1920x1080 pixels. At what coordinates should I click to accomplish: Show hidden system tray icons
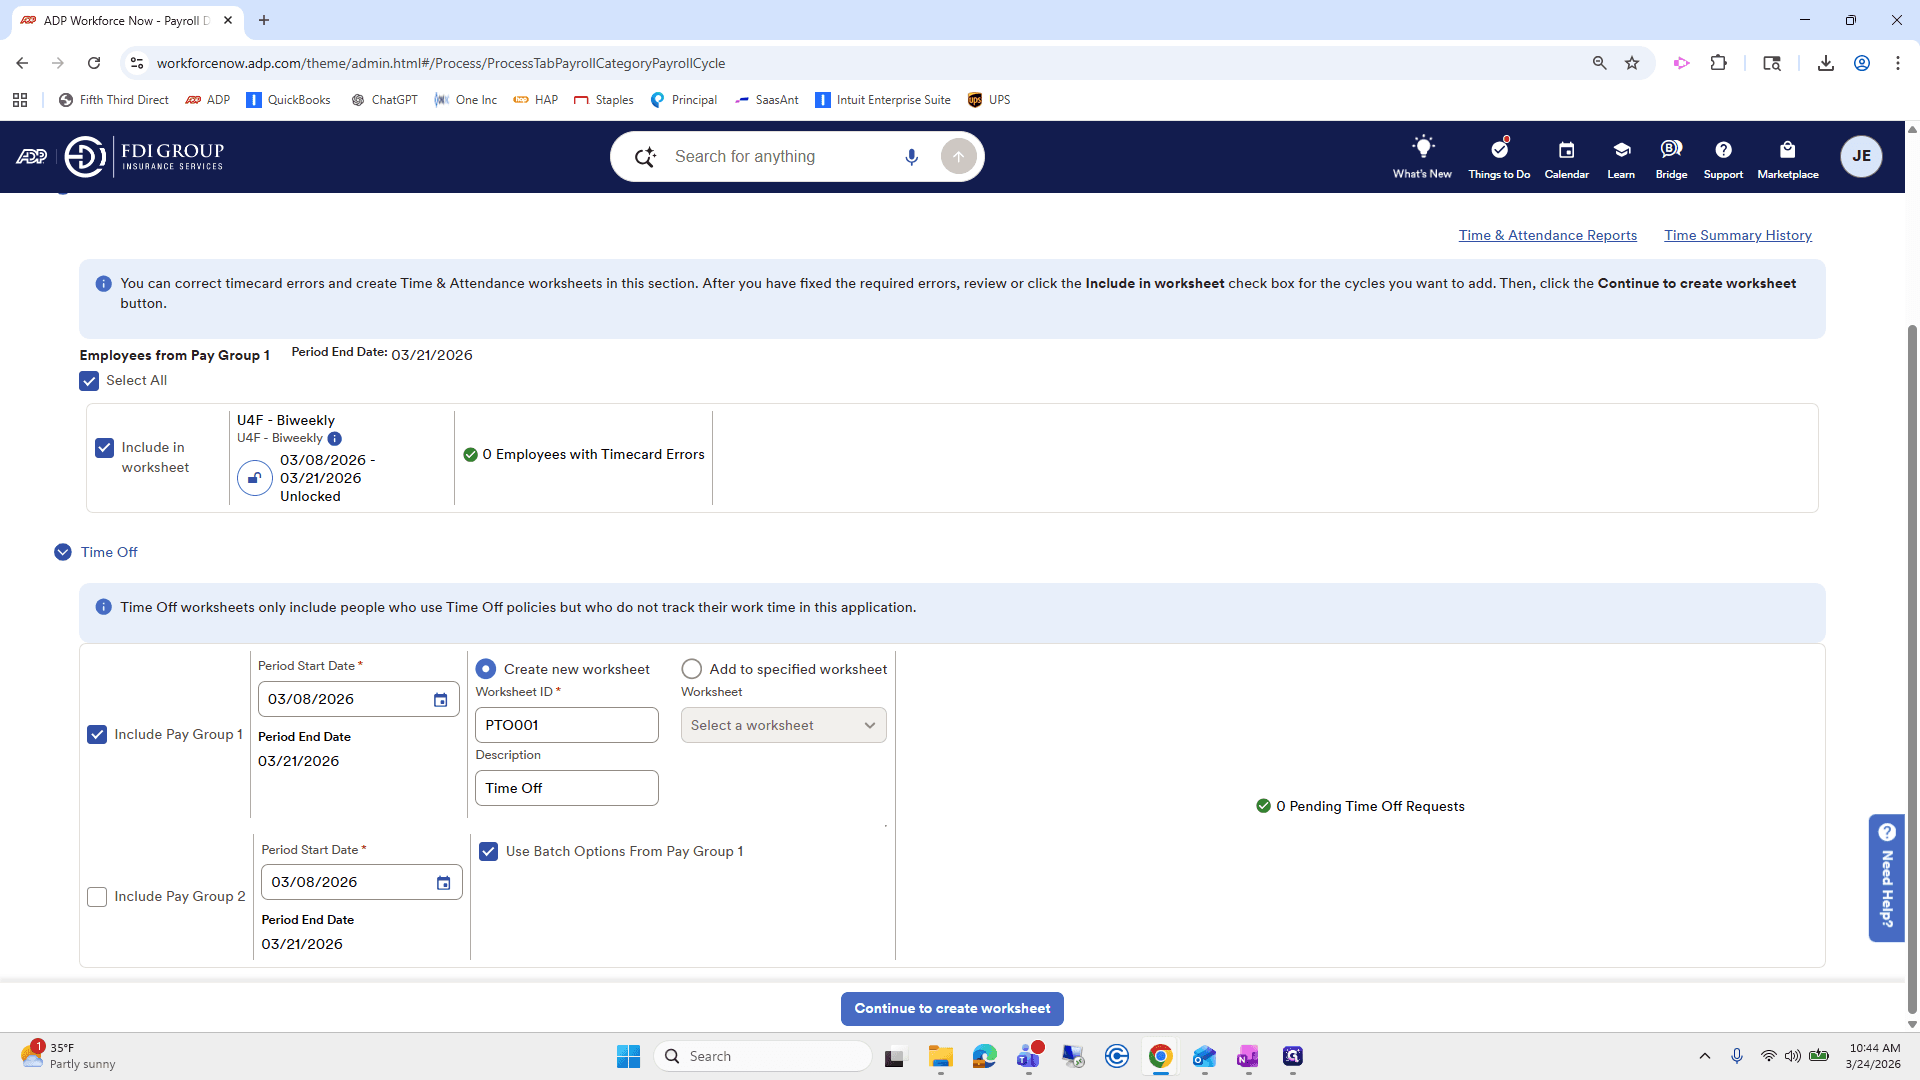tap(1705, 1056)
